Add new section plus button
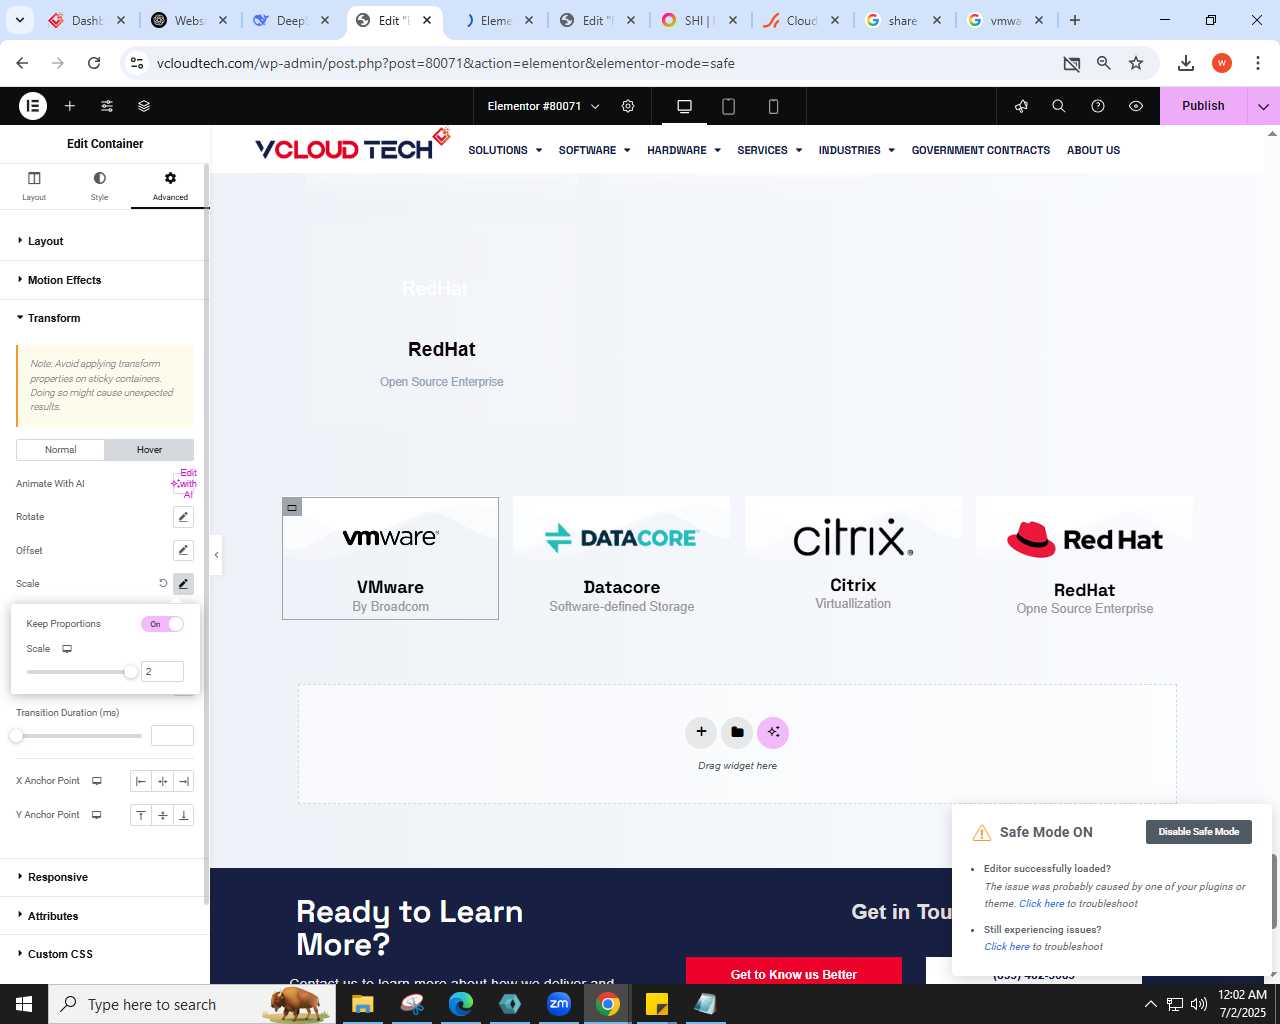This screenshot has width=1280, height=1024. 701,732
